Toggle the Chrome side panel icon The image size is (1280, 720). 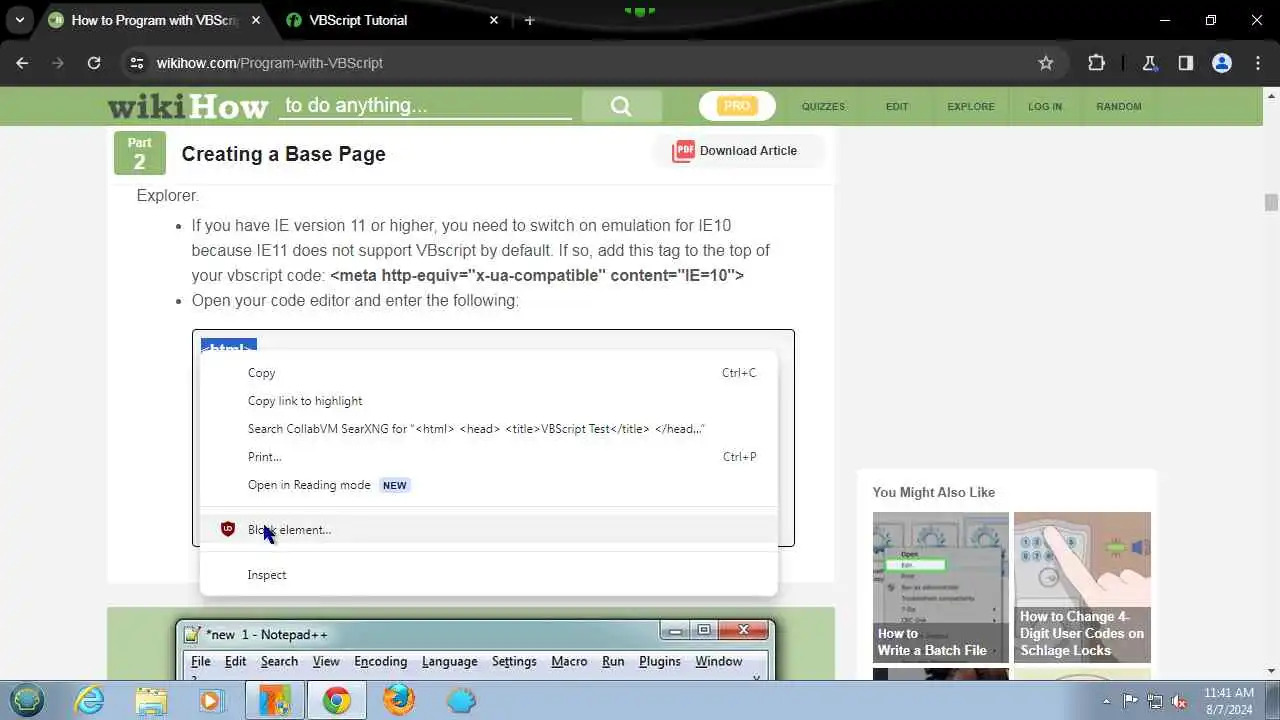click(1185, 63)
